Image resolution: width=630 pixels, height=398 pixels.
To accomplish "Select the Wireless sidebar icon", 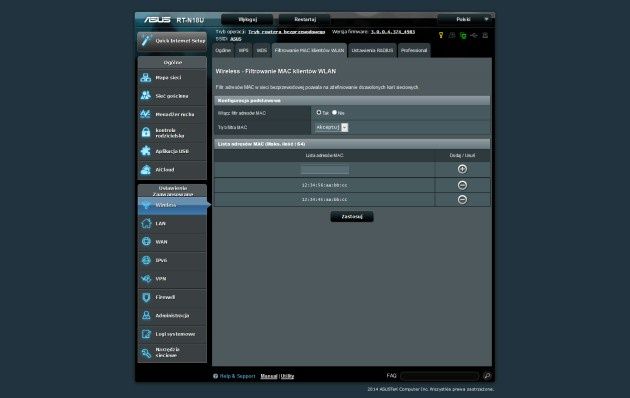I will [x=146, y=205].
